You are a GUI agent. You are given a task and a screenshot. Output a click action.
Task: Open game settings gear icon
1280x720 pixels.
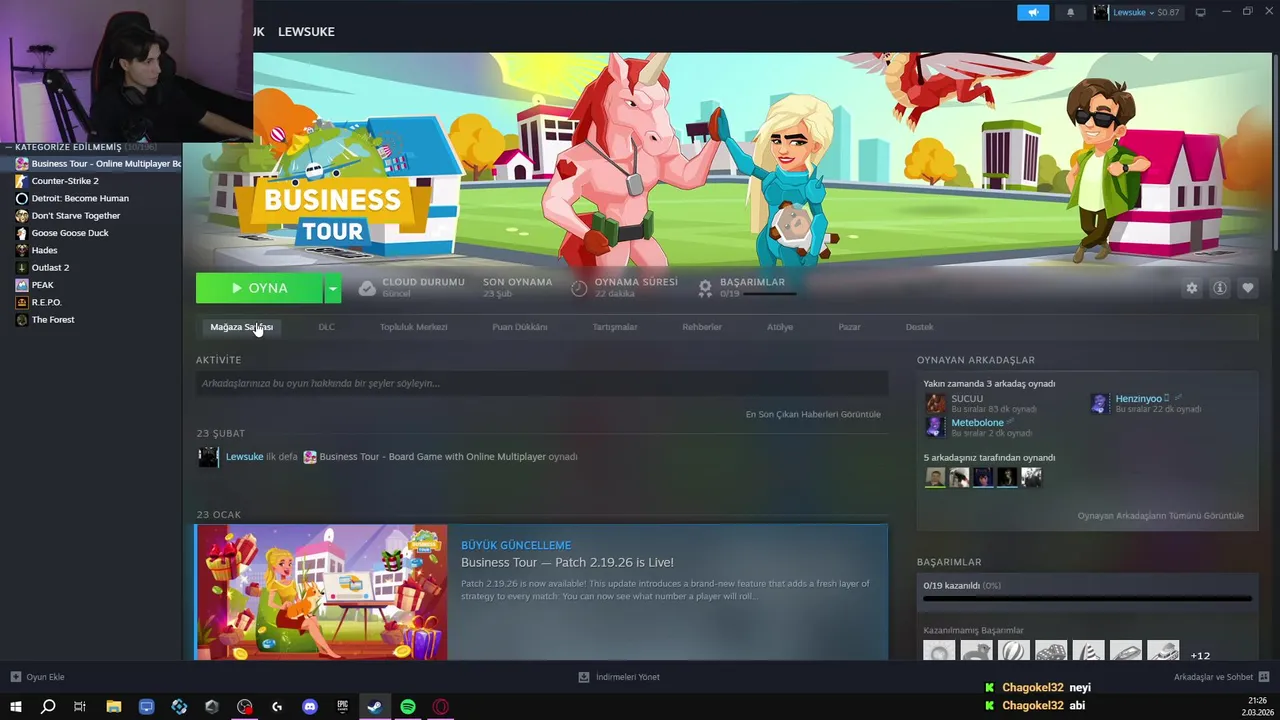click(1191, 288)
